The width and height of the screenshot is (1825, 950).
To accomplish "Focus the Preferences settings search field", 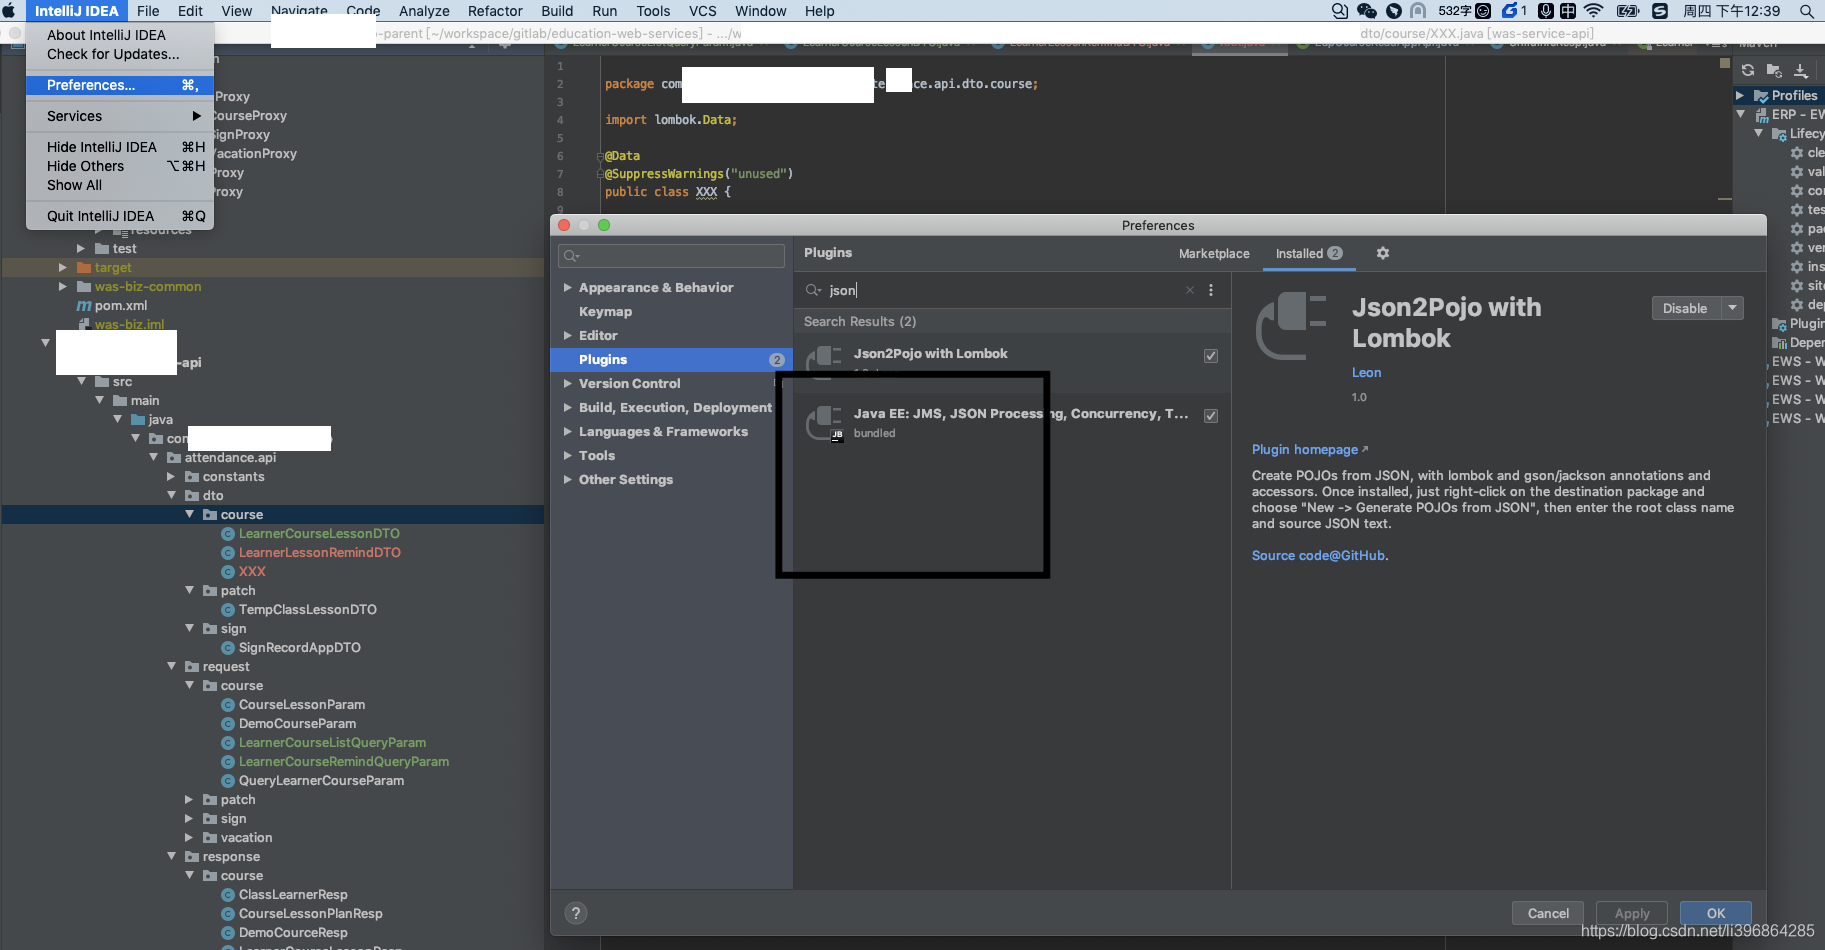I will (x=671, y=256).
